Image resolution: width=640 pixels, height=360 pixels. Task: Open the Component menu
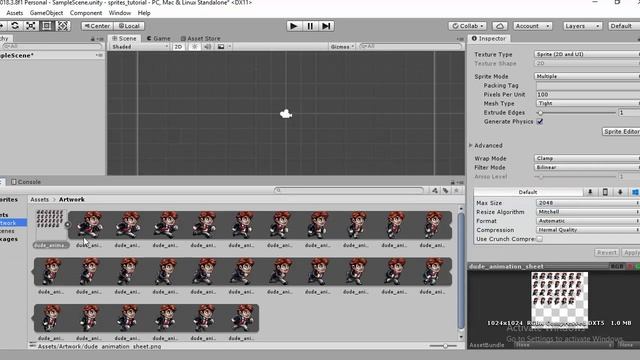[86, 13]
